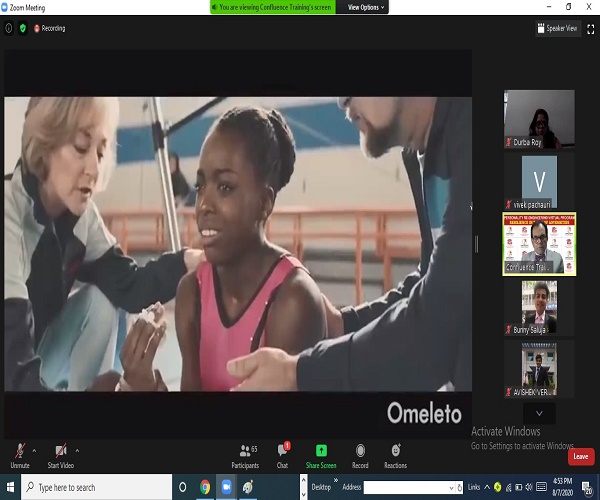Open the Participants panel
This screenshot has width=600, height=500.
(x=245, y=456)
